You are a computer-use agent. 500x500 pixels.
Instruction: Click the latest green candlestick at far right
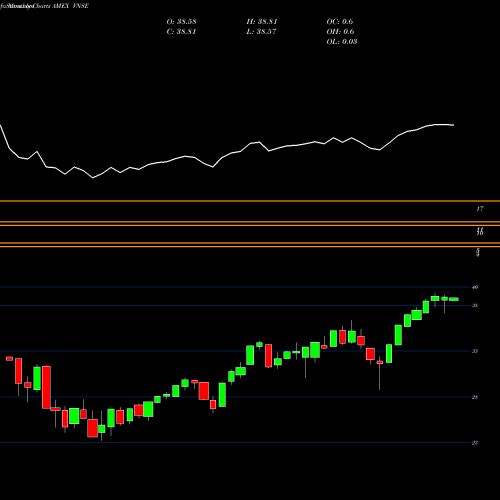[454, 299]
